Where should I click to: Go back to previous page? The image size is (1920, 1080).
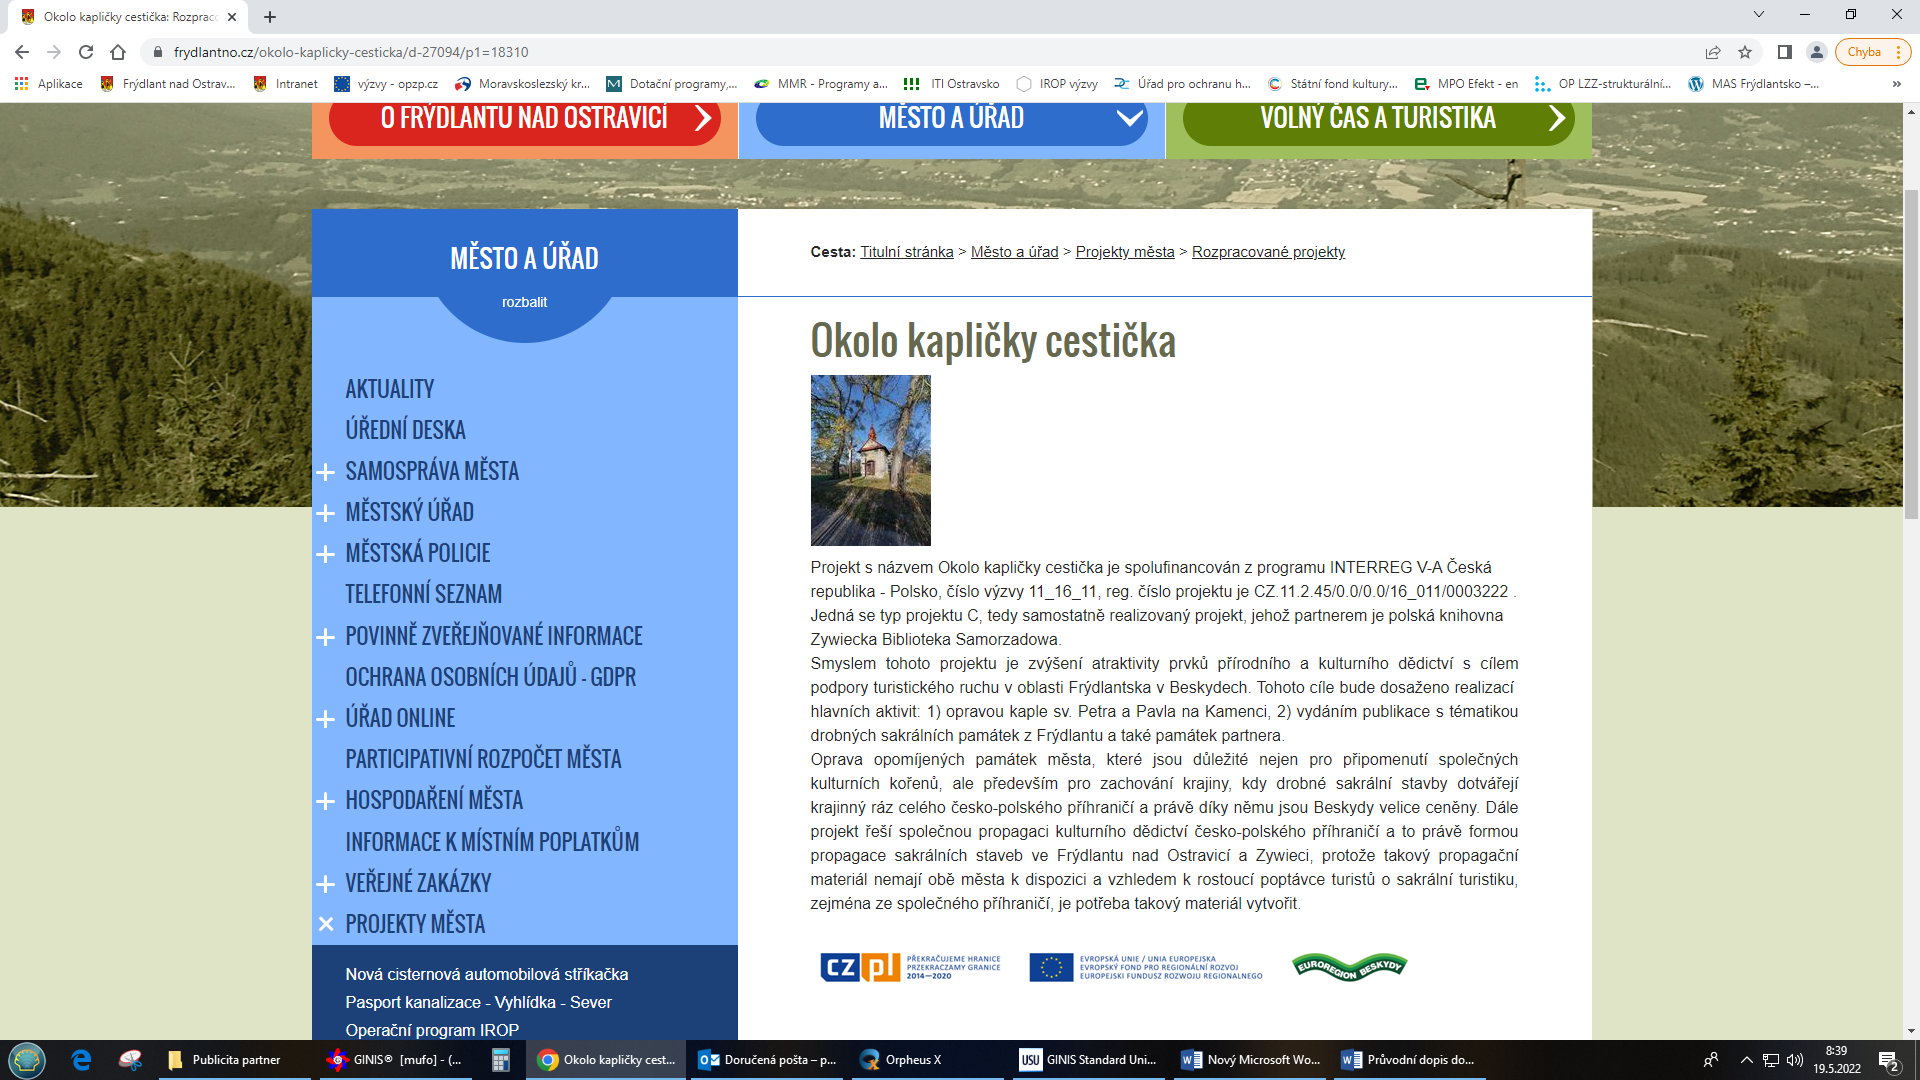[x=22, y=52]
